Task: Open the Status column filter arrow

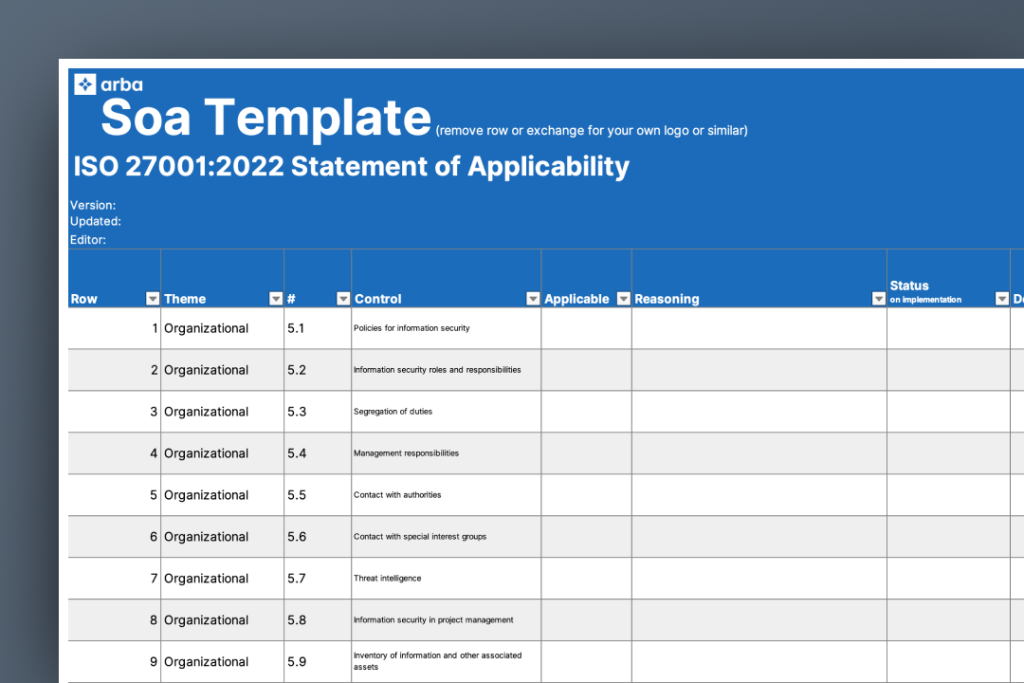Action: tap(1002, 298)
